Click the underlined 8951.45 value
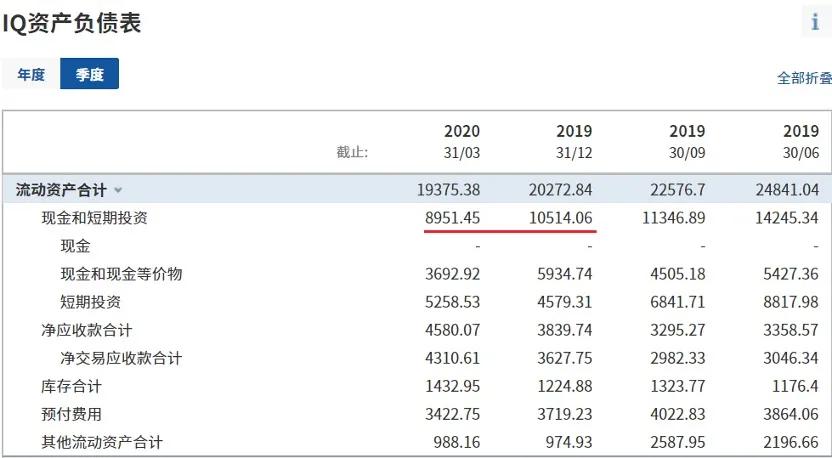Screen dimensions: 832x458 pyautogui.click(x=452, y=217)
